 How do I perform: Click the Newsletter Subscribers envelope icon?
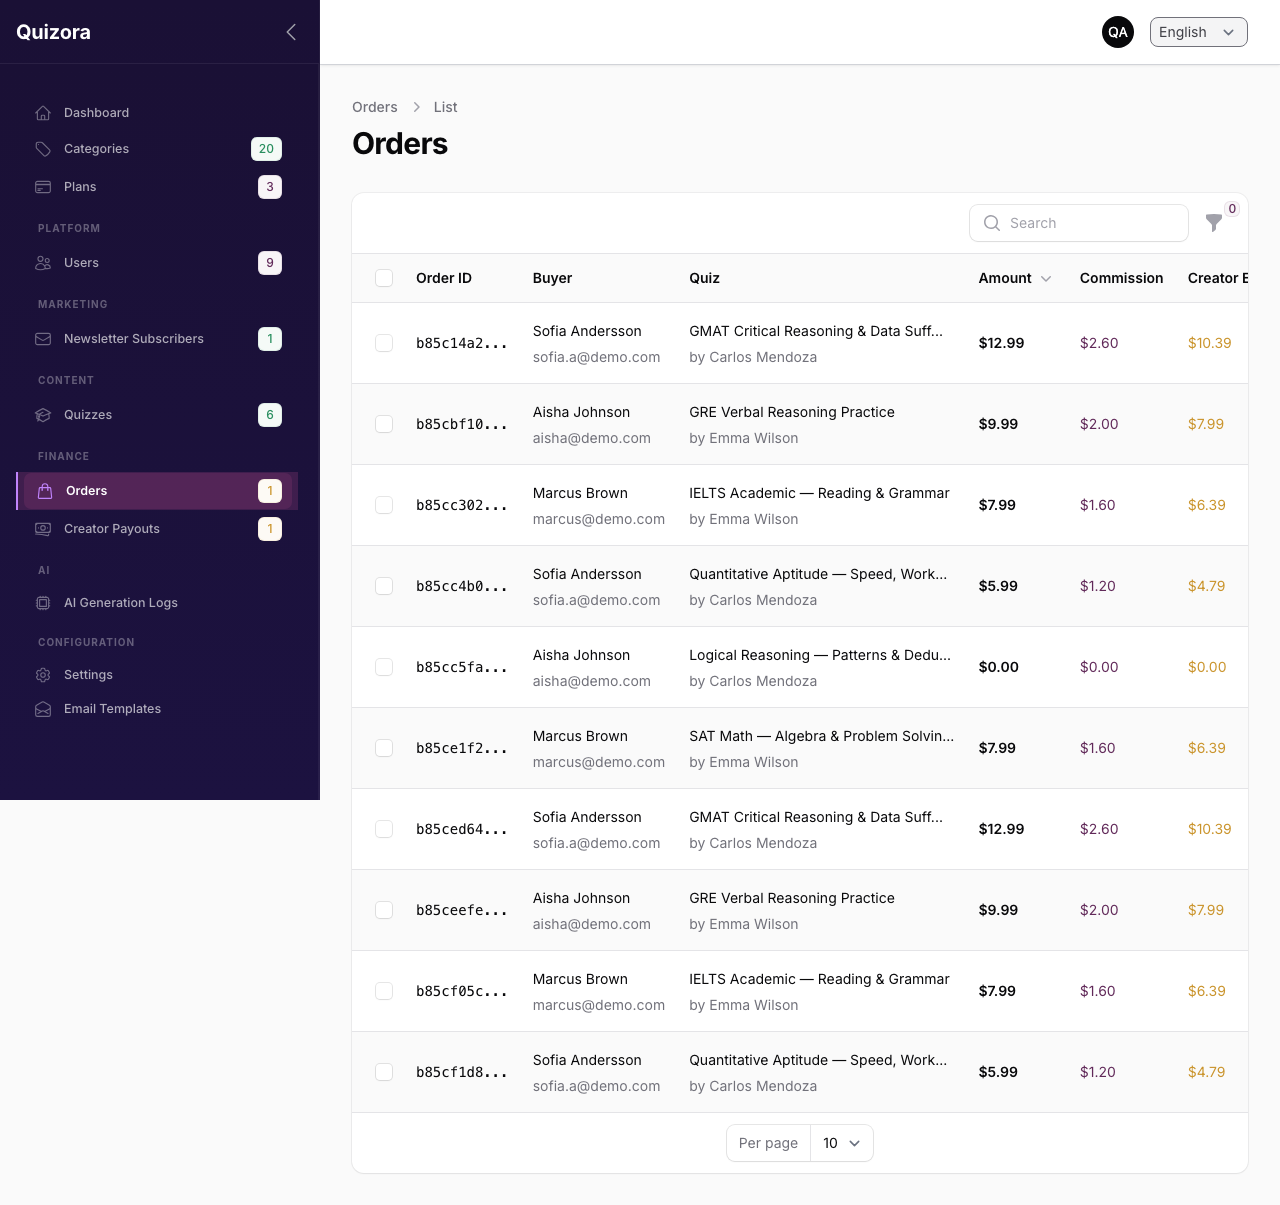43,339
